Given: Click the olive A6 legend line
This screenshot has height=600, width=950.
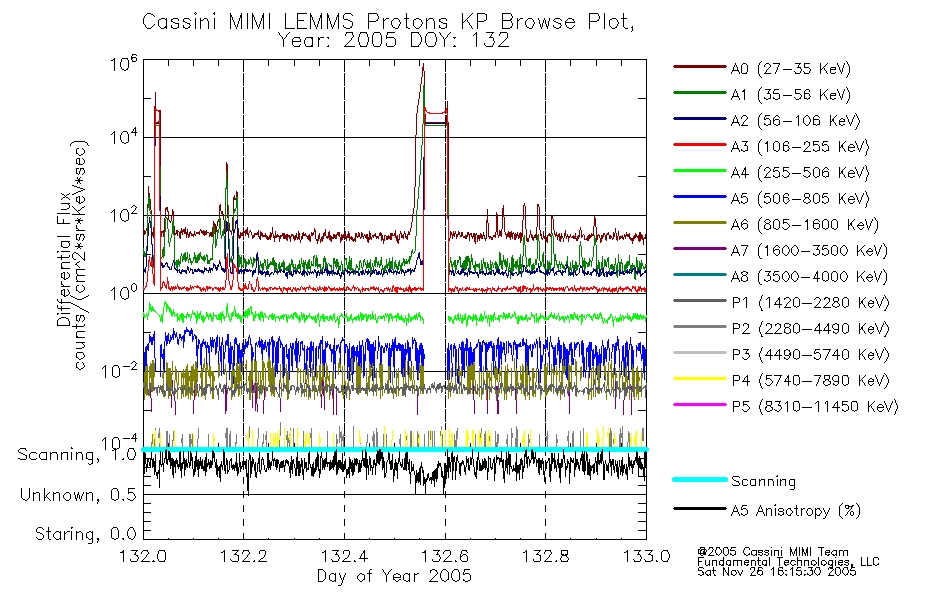Looking at the screenshot, I should pyautogui.click(x=700, y=223).
